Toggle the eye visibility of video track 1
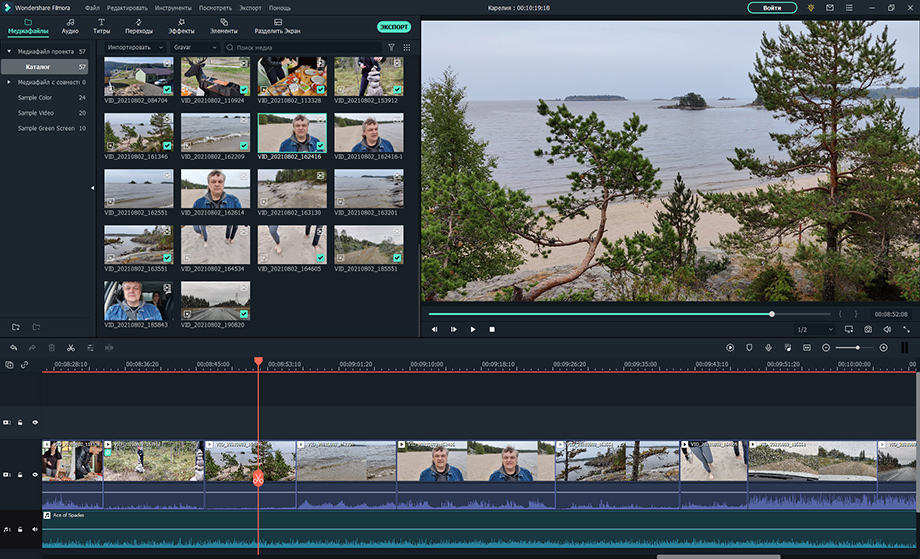The height and width of the screenshot is (559, 920). (35, 475)
